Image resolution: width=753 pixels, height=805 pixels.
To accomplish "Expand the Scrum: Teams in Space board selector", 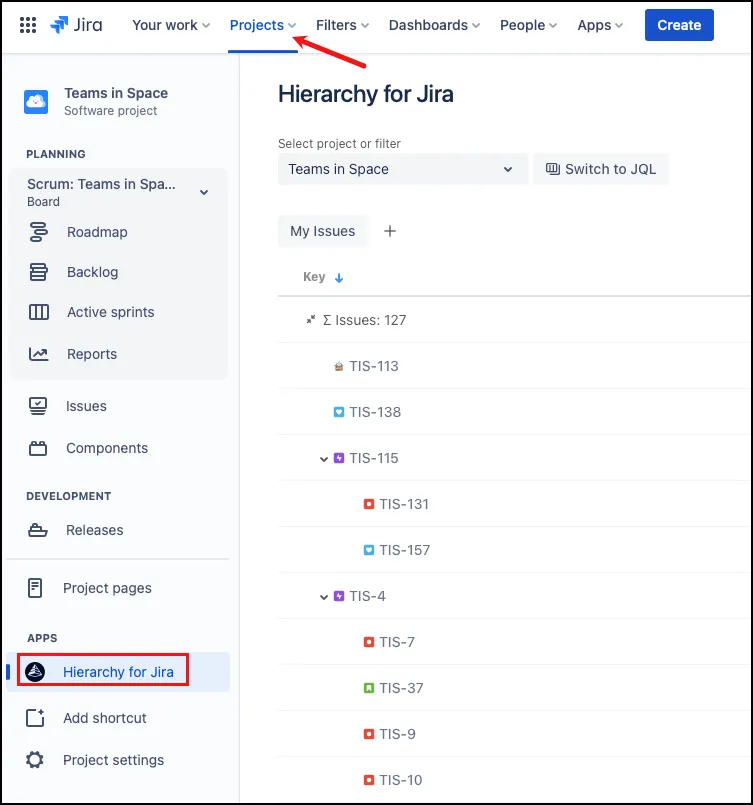I will [204, 193].
